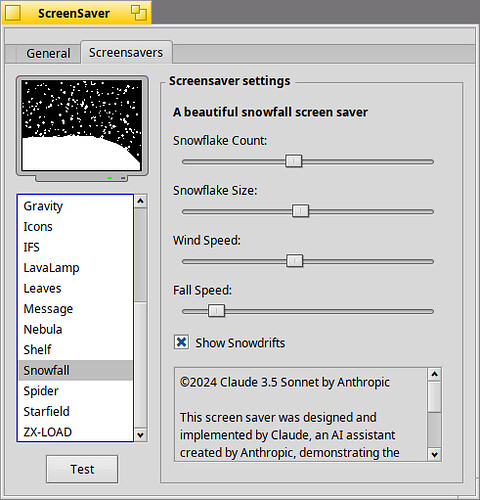
Task: Disable the Show Snowdrifts checkbox
Action: tap(182, 342)
